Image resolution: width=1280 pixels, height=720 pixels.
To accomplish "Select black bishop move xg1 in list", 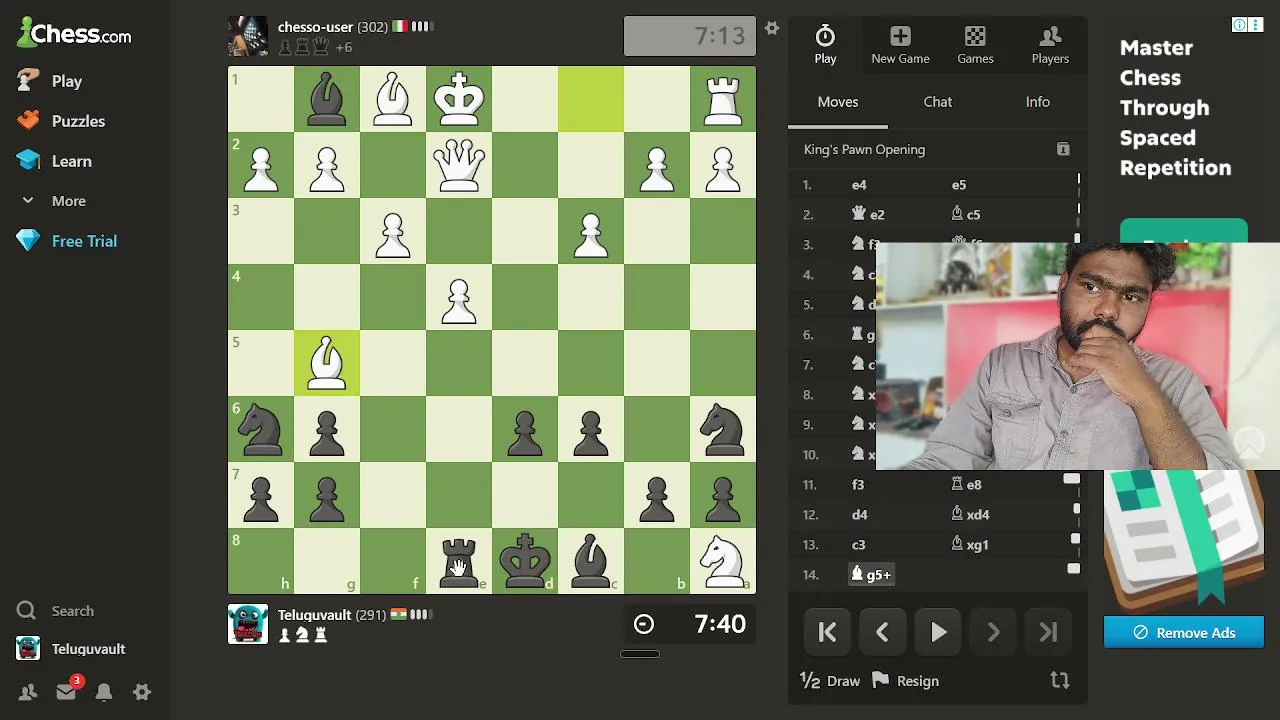I will [x=970, y=545].
